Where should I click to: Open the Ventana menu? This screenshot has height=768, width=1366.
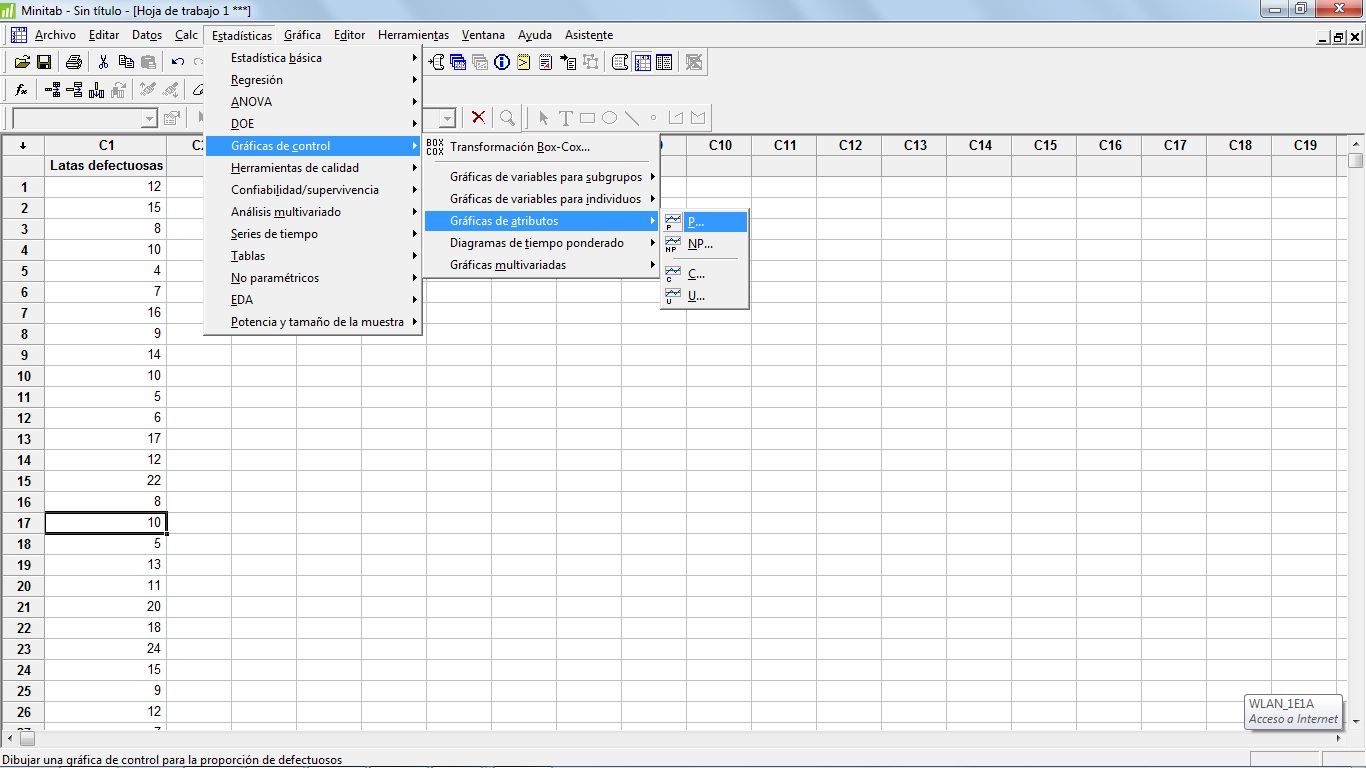pos(484,35)
